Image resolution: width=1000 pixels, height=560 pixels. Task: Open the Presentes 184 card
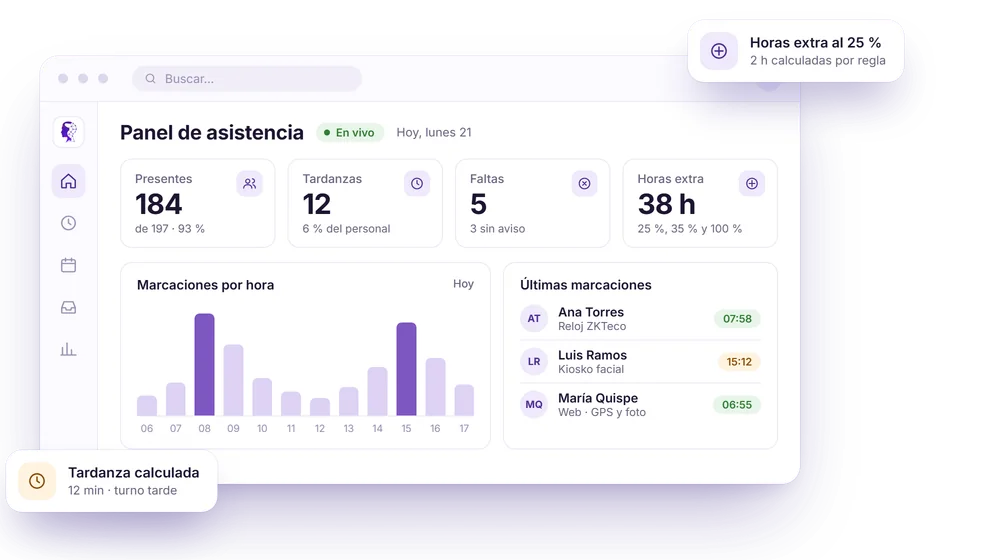198,203
